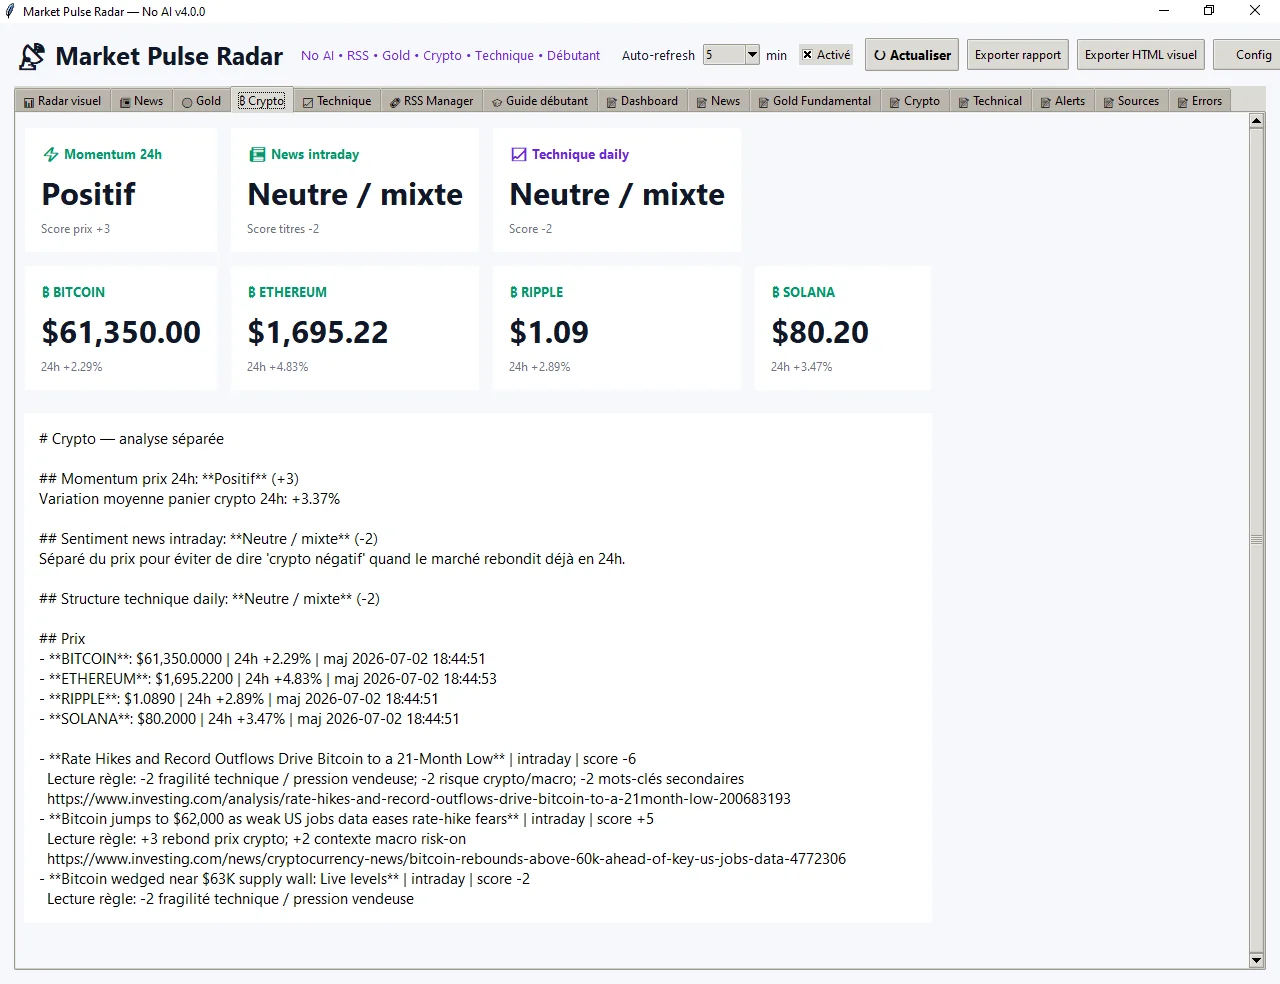1280x984 pixels.
Task: Close the Market Pulse Radar window
Action: (x=1255, y=11)
